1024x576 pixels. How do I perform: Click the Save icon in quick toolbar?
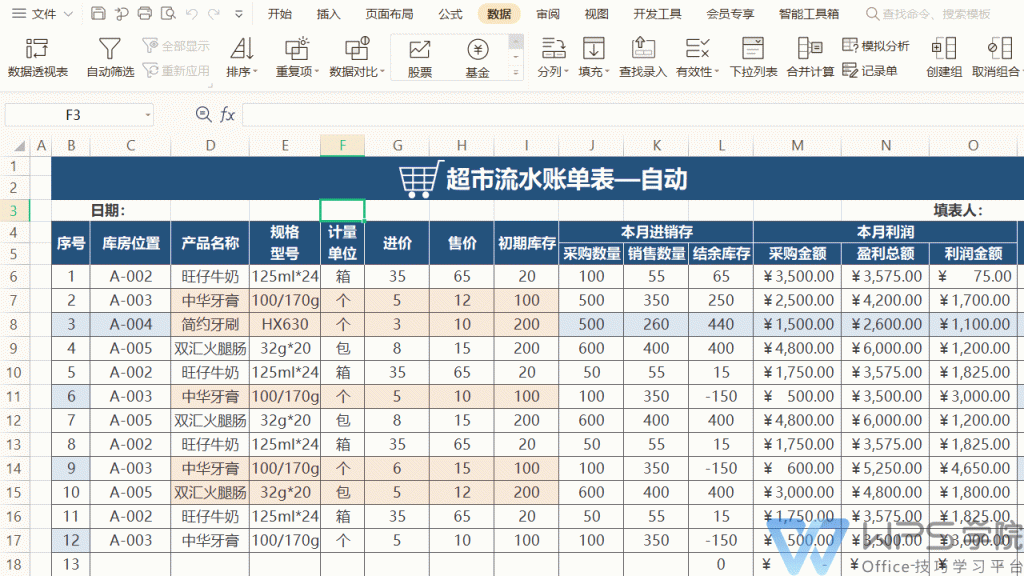click(x=98, y=14)
